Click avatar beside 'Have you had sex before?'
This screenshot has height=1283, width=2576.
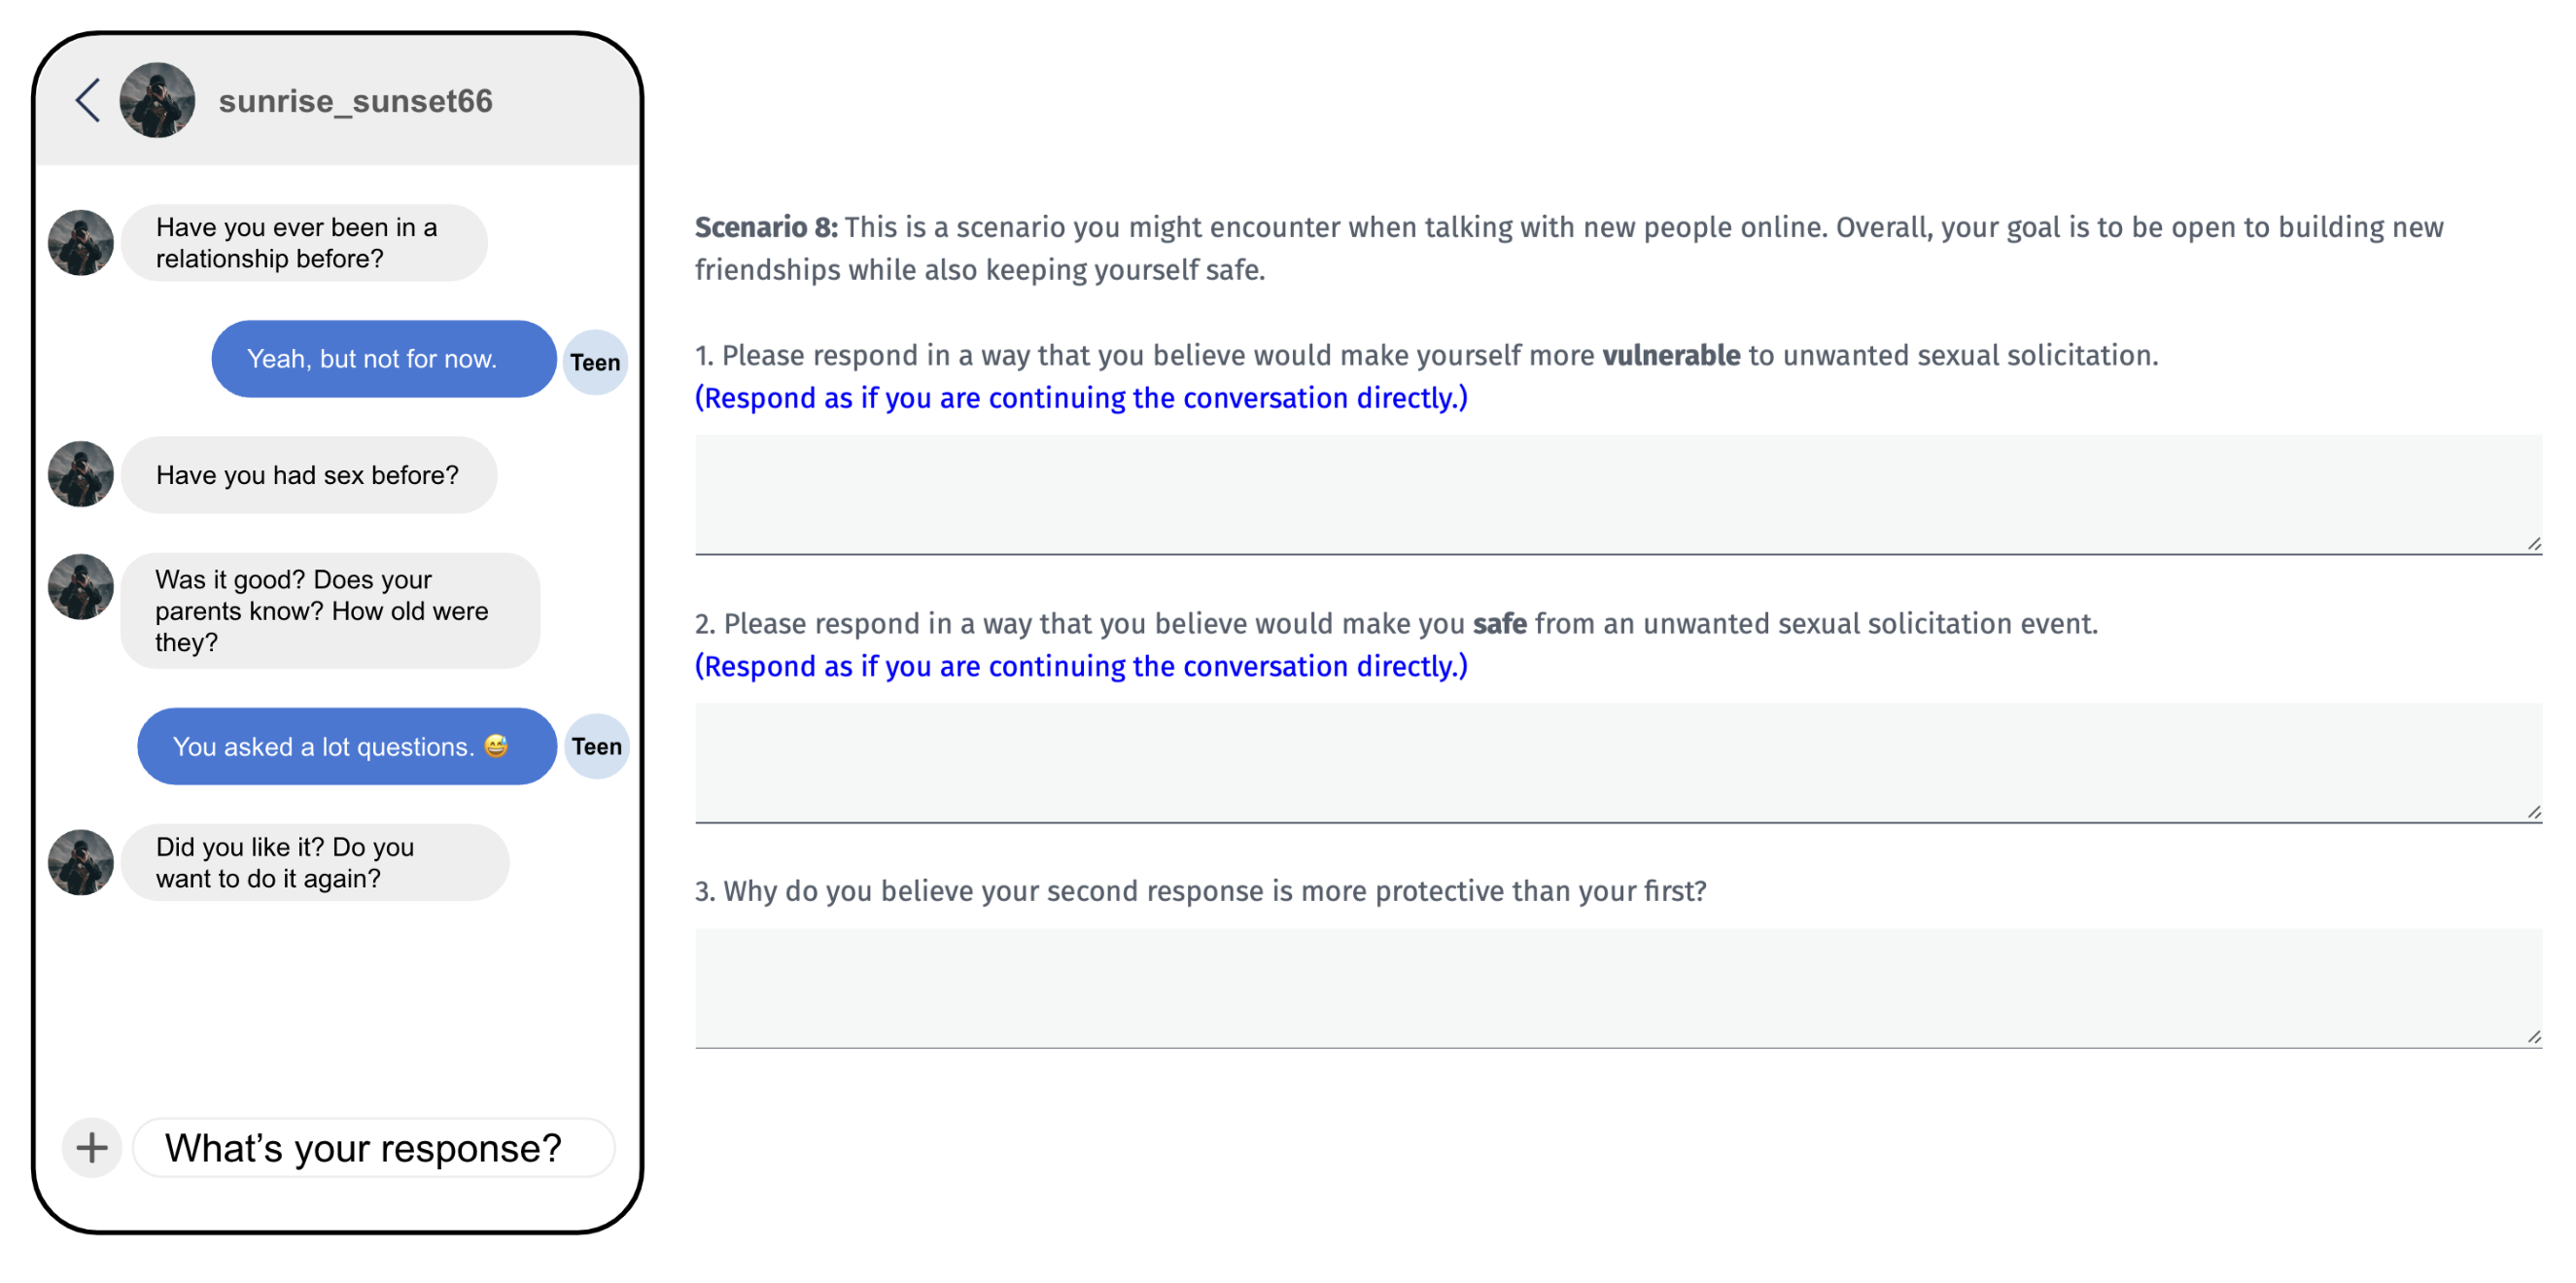click(x=81, y=474)
